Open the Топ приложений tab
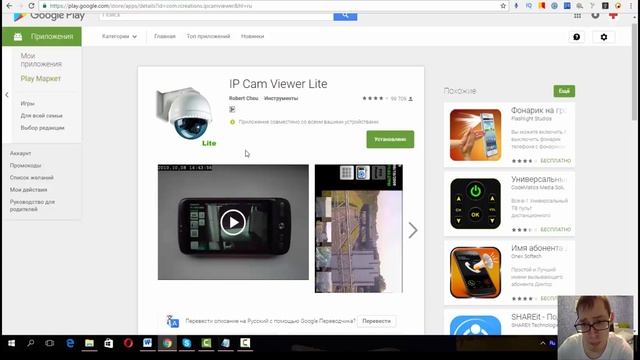The image size is (640, 360). 208,36
